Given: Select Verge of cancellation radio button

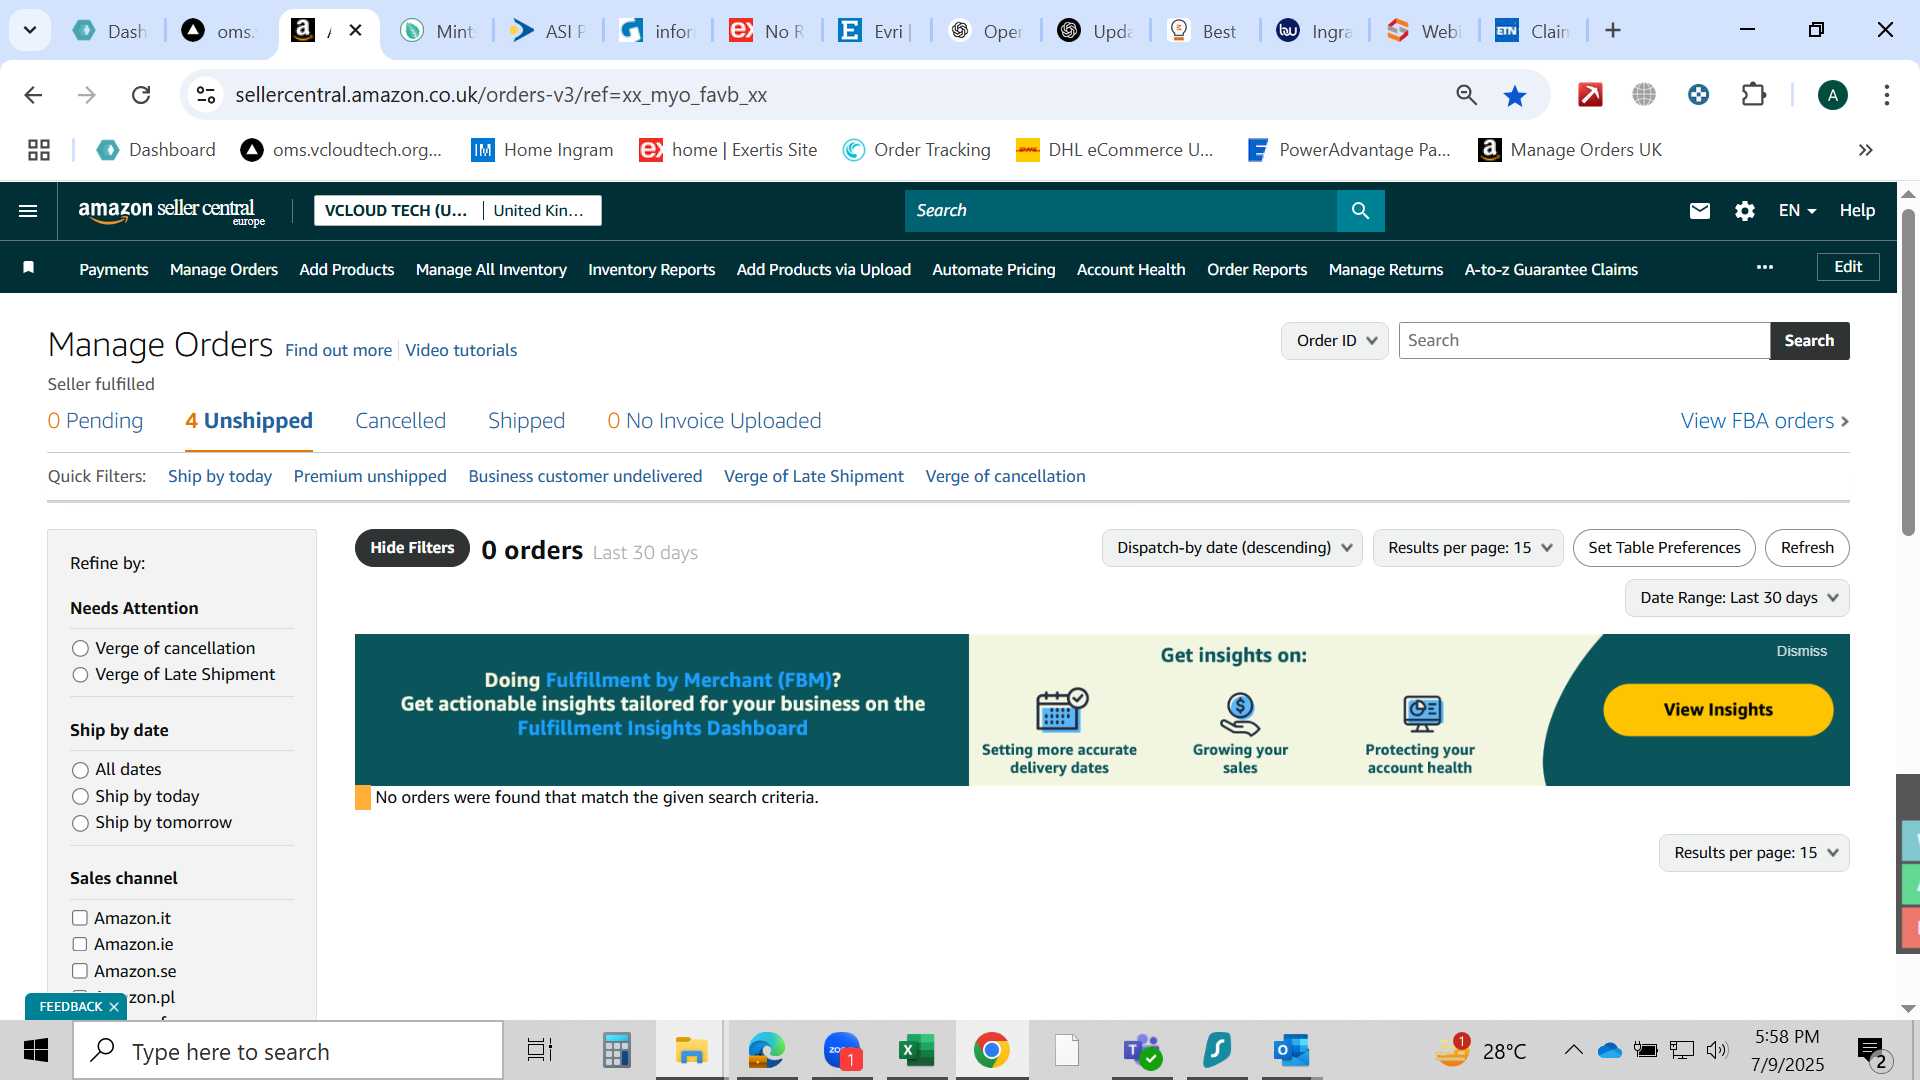Looking at the screenshot, I should pos(80,649).
